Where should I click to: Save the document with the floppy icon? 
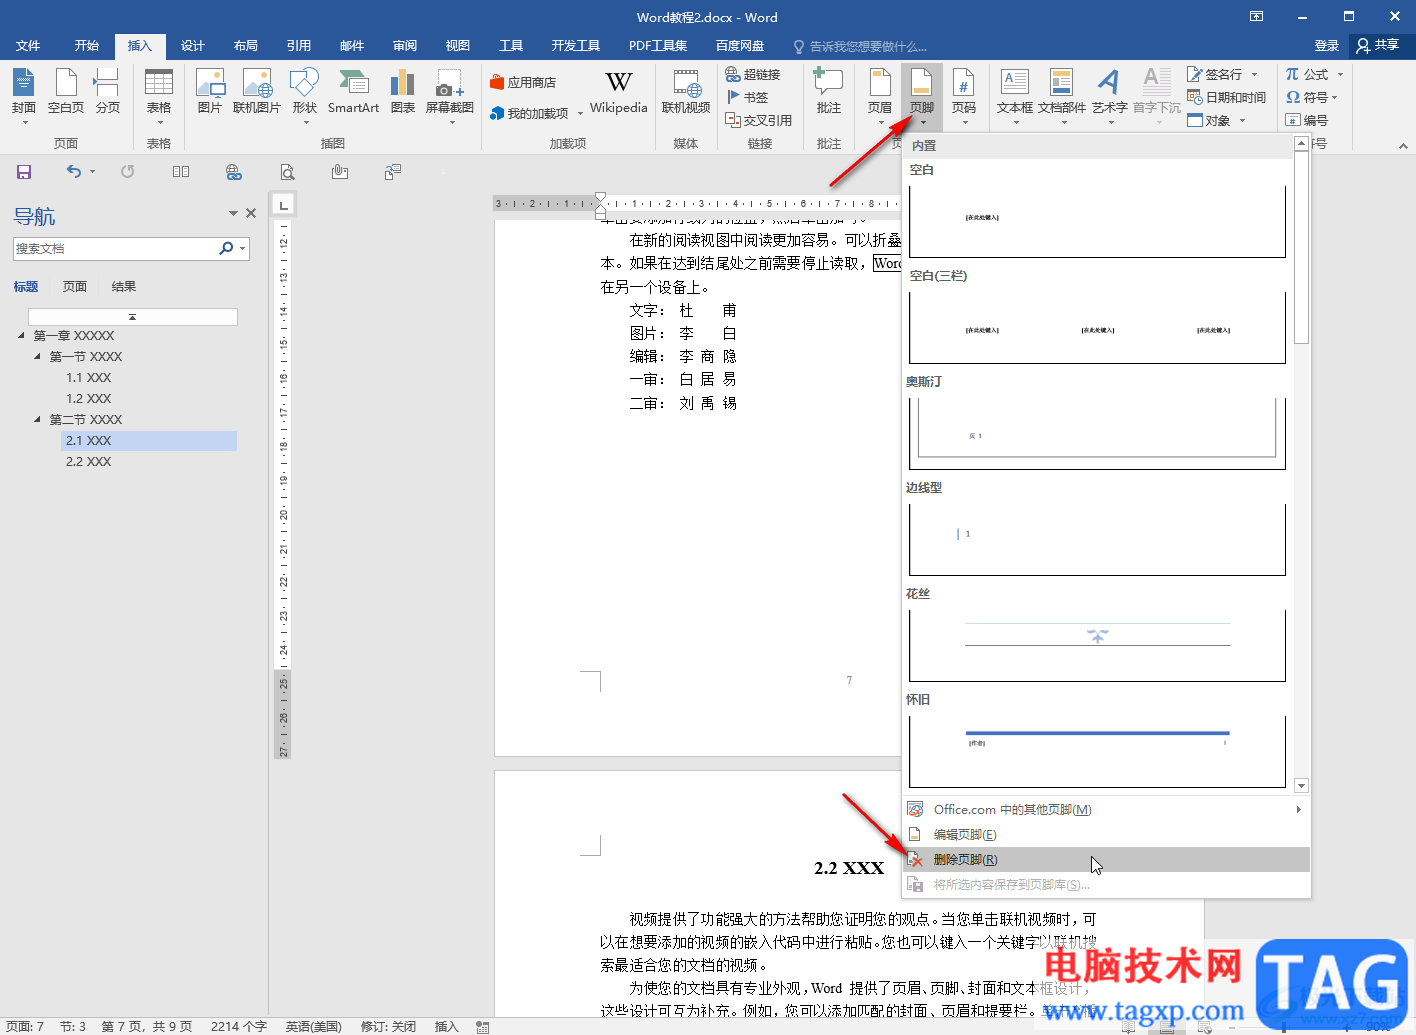point(24,172)
